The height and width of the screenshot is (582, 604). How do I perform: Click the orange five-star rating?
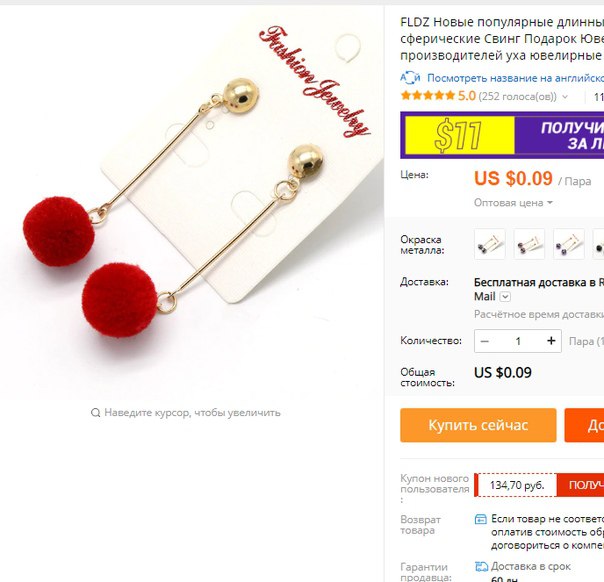tap(428, 96)
